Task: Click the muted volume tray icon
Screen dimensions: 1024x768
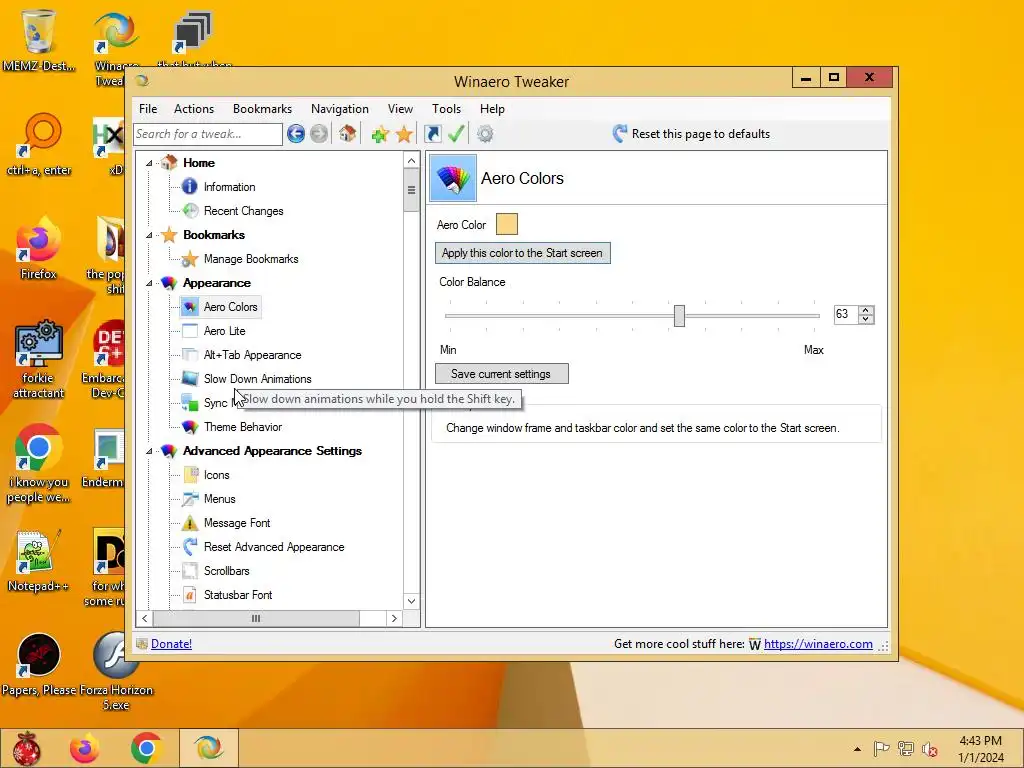Action: tap(930, 749)
